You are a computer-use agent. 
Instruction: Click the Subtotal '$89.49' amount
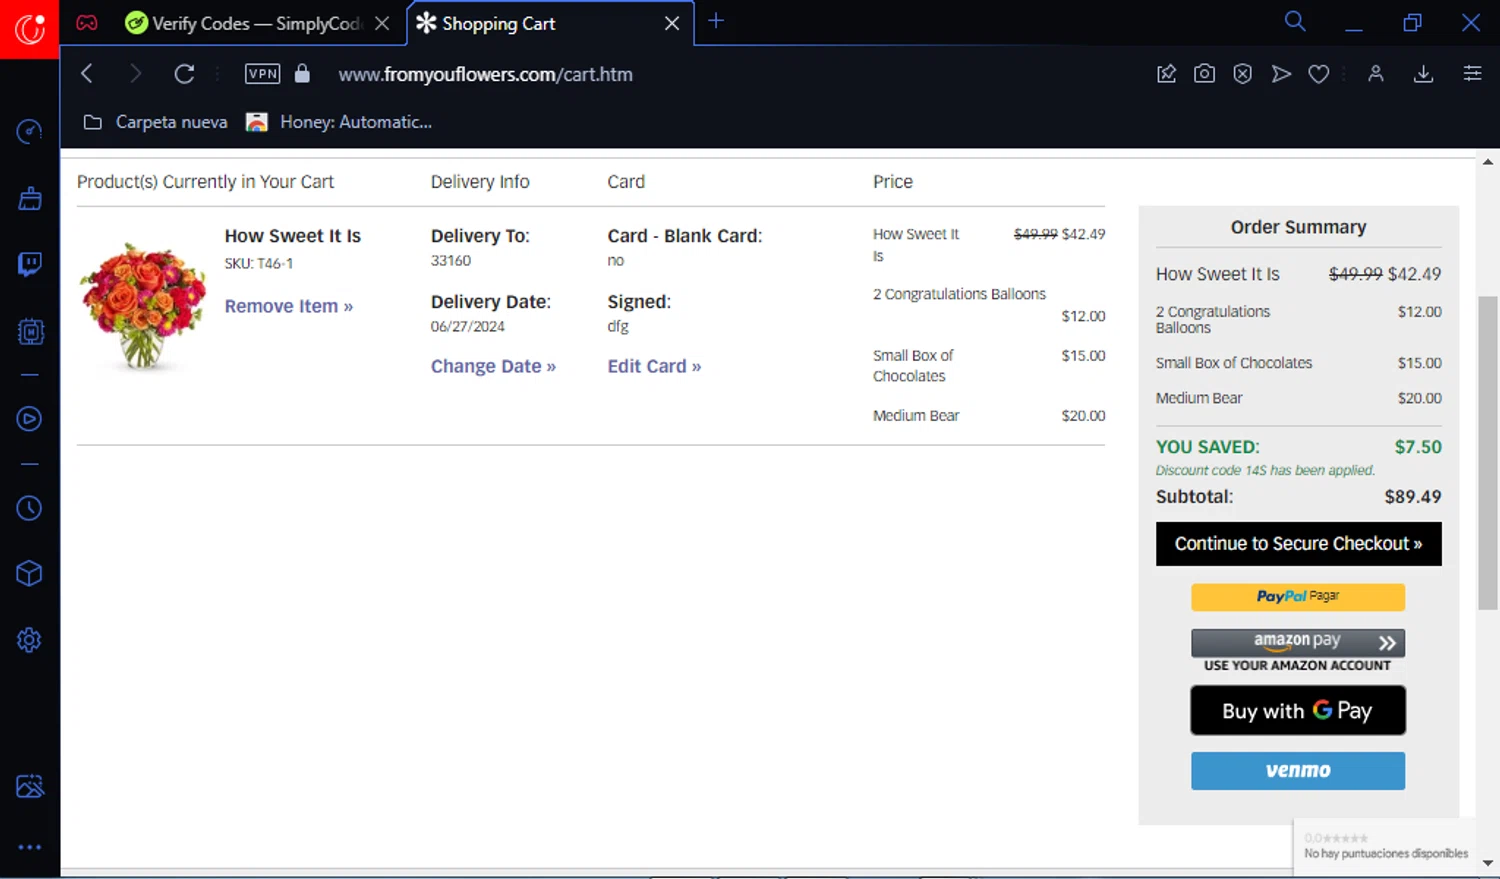(1412, 497)
